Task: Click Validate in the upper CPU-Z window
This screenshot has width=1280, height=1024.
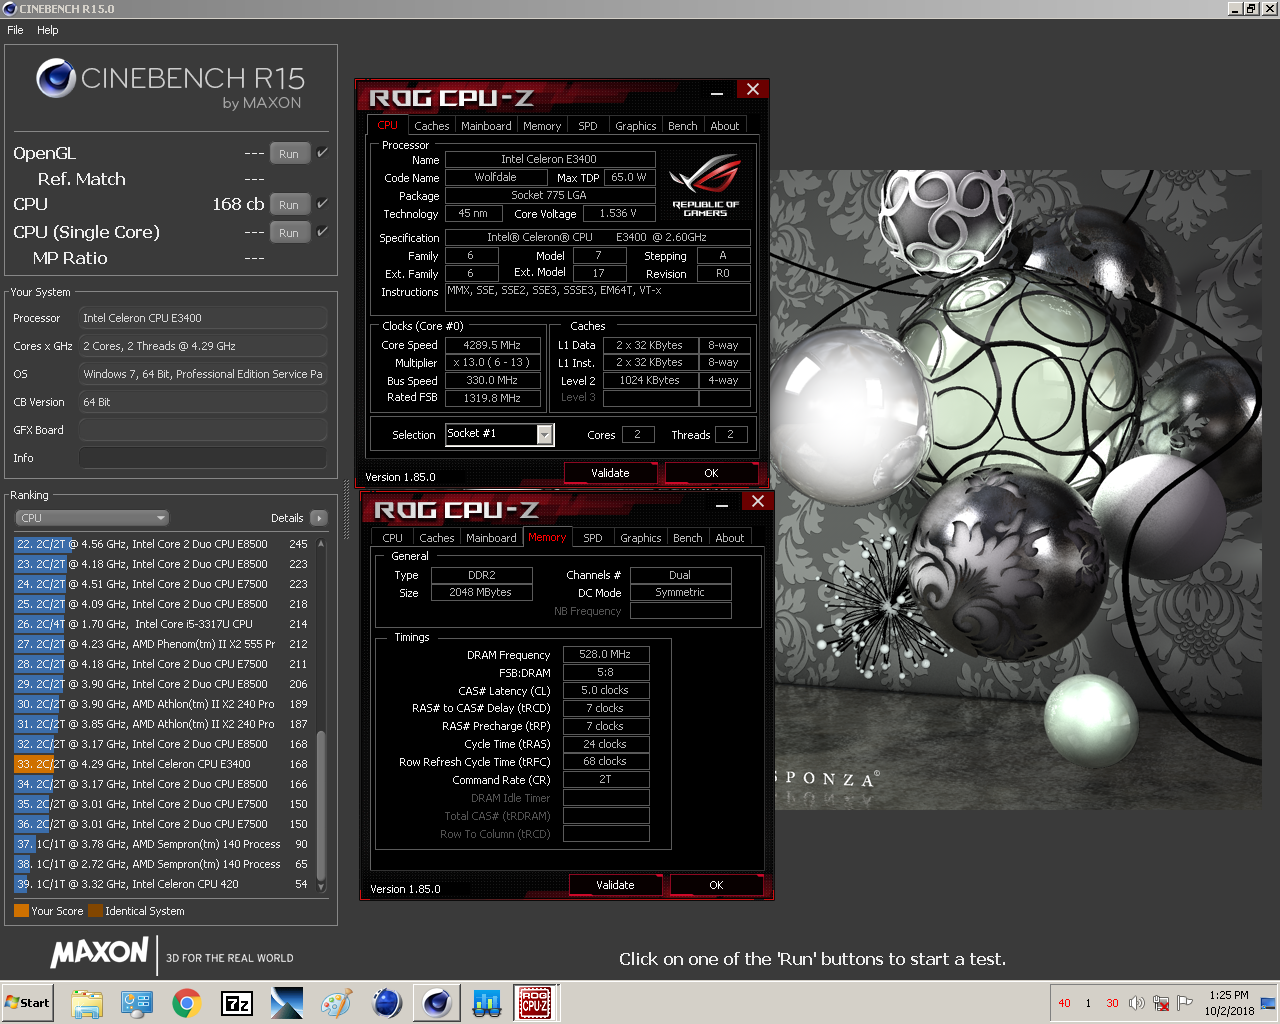Action: 610,473
